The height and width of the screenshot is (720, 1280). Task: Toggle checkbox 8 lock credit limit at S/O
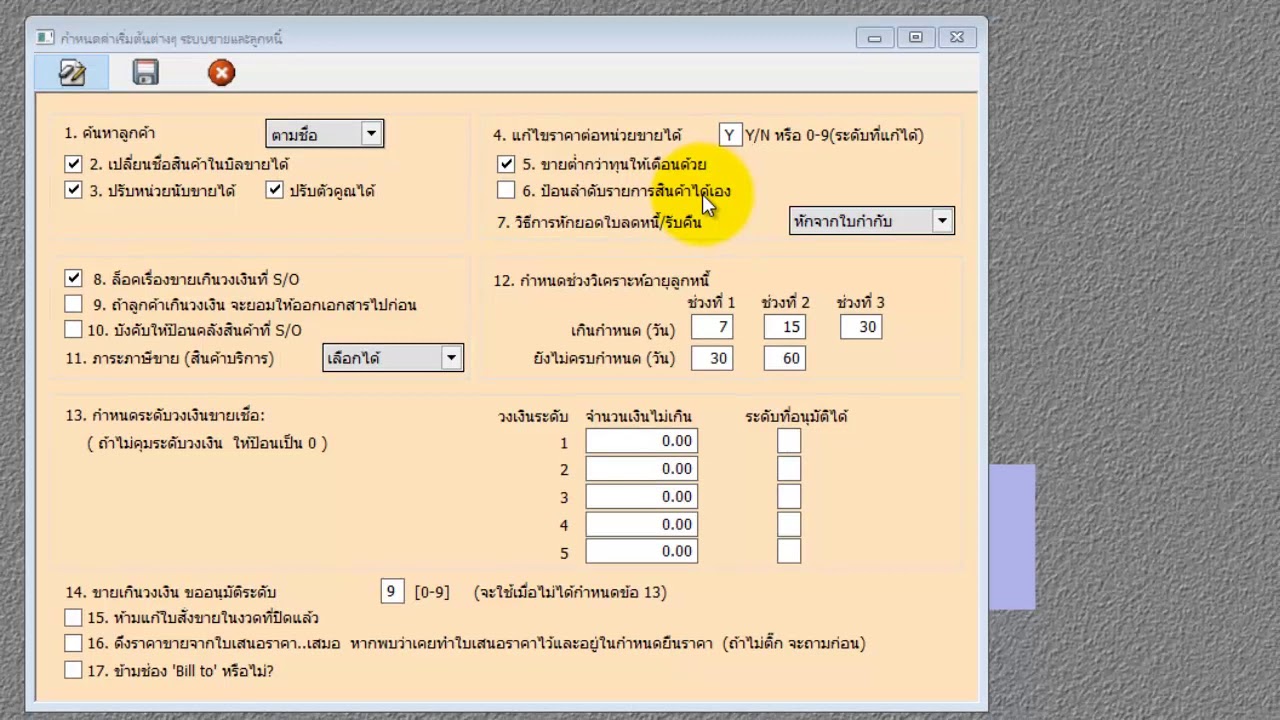click(73, 278)
